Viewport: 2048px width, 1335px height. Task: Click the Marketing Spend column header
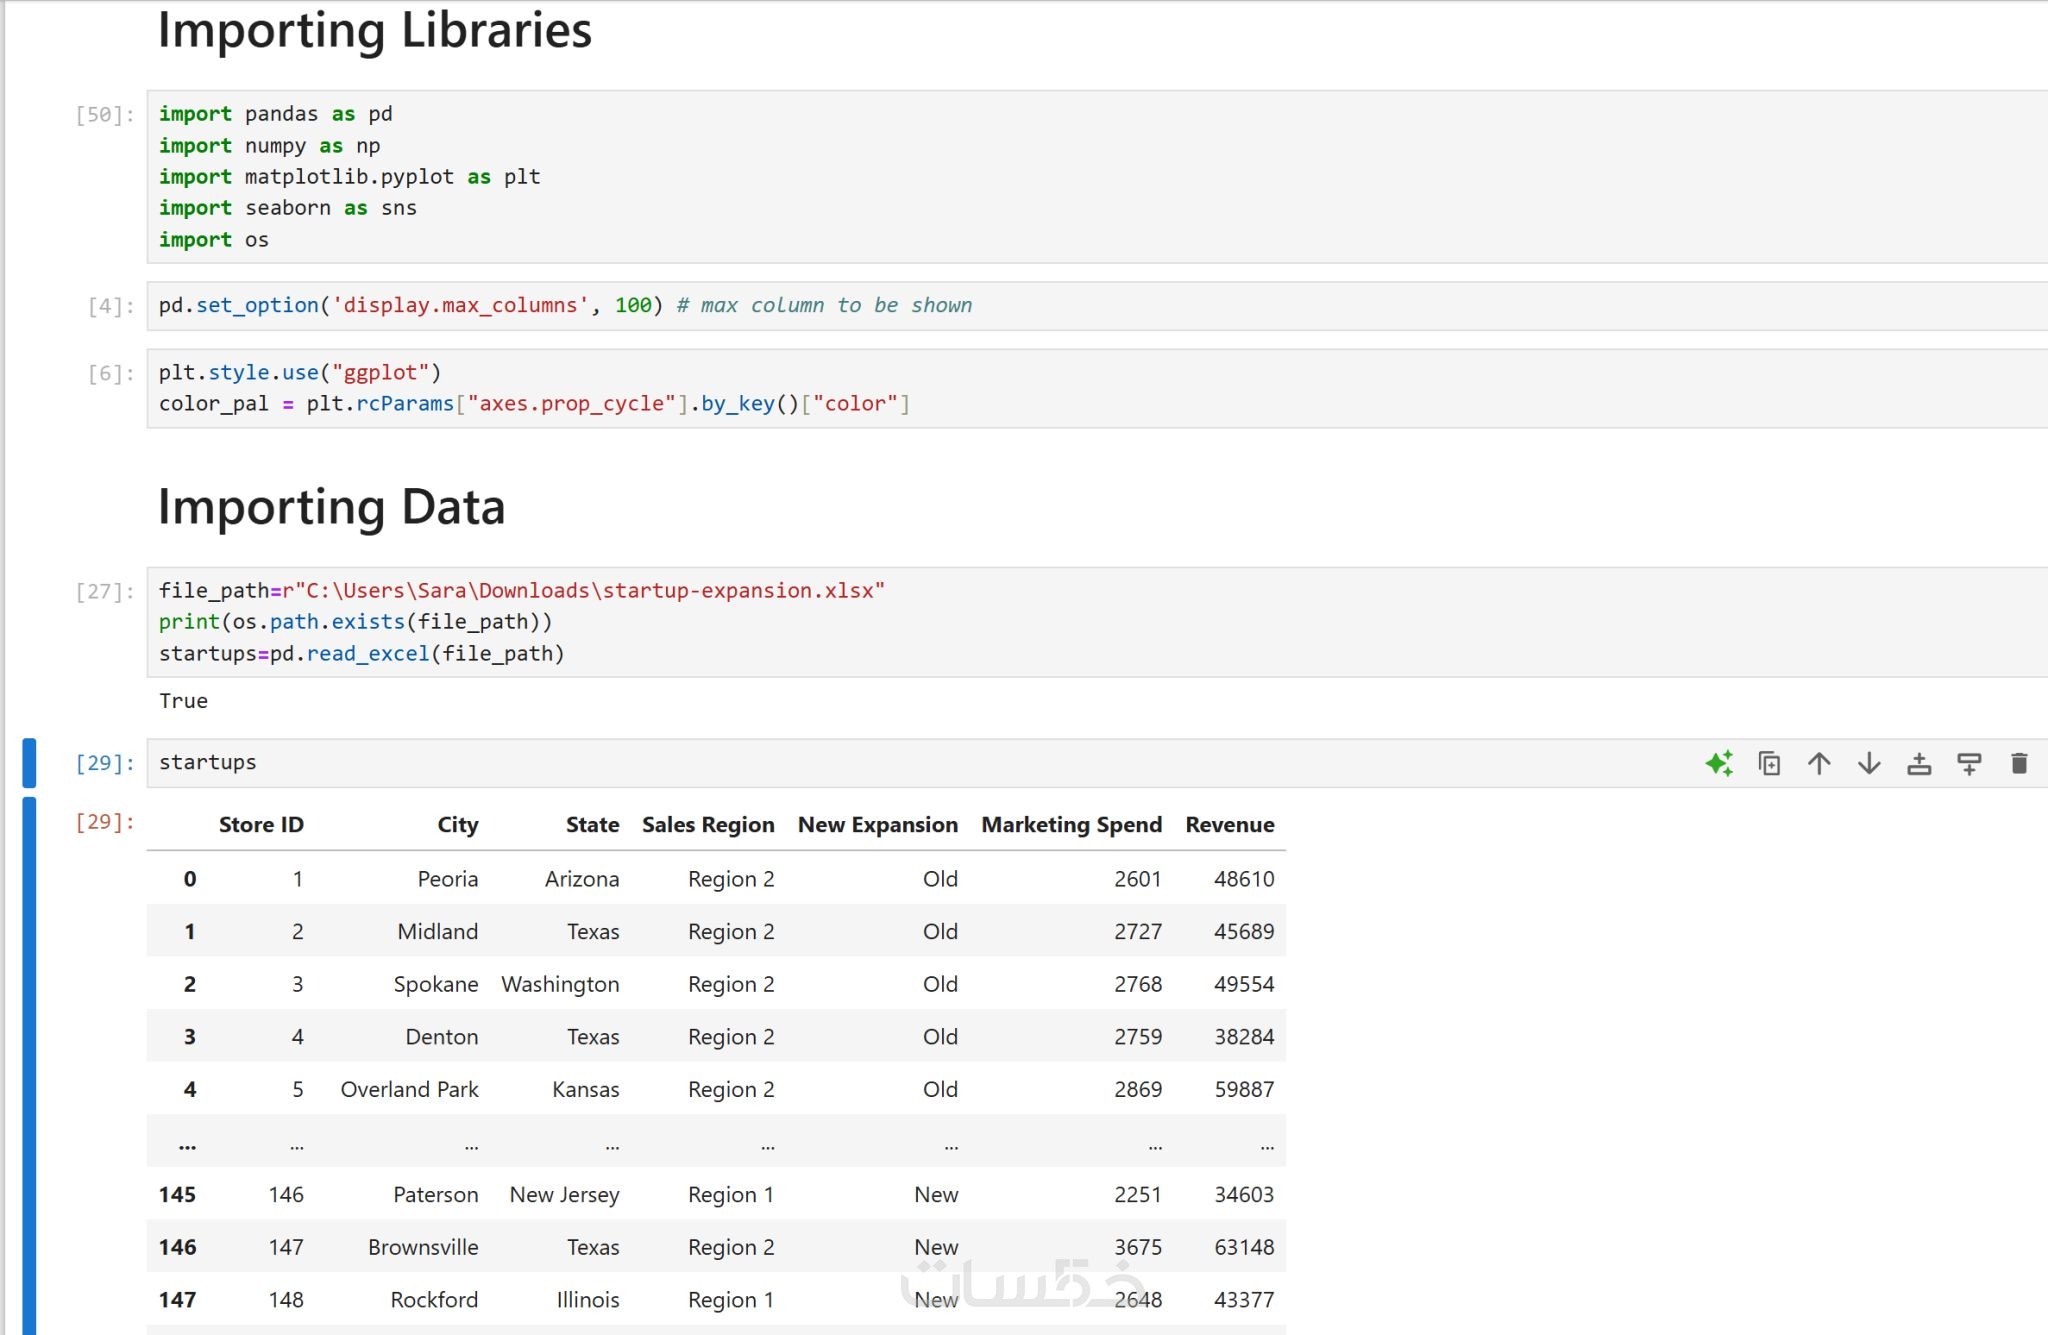(x=1071, y=825)
